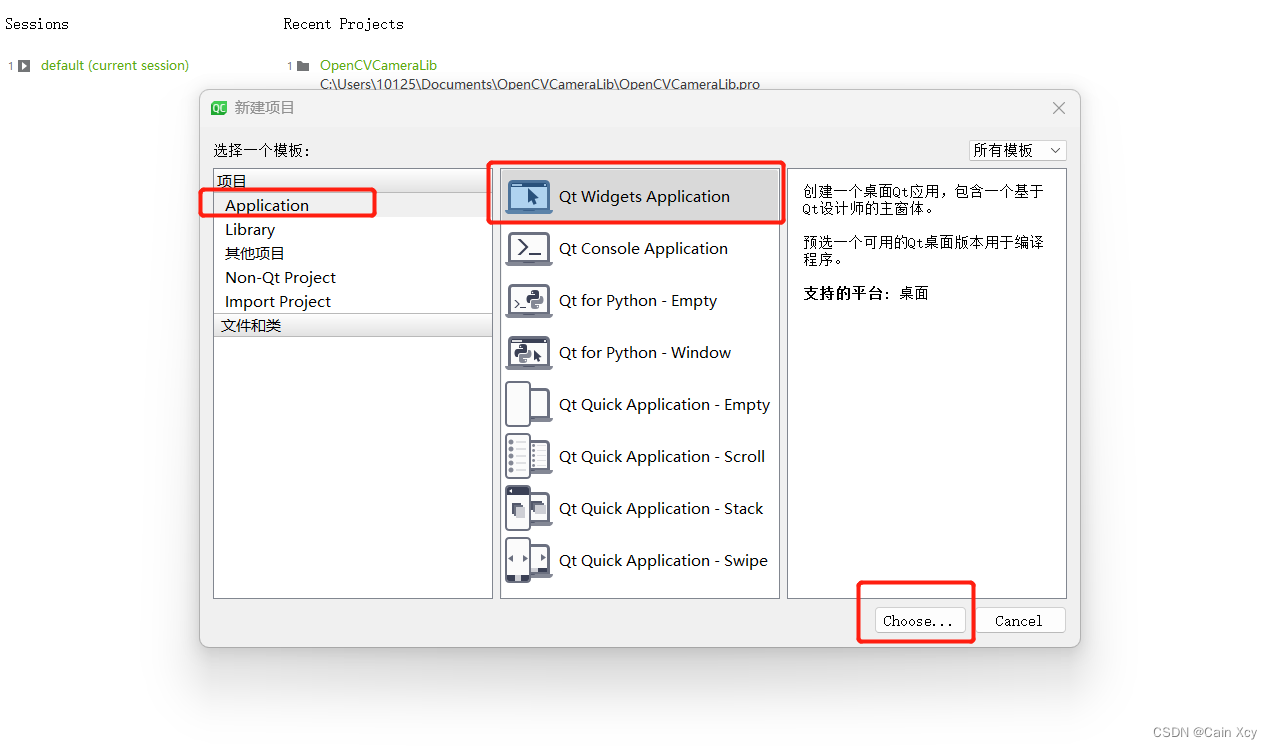This screenshot has width=1272, height=749.
Task: Open the 所有模板 template filter dropdown
Action: (x=1018, y=150)
